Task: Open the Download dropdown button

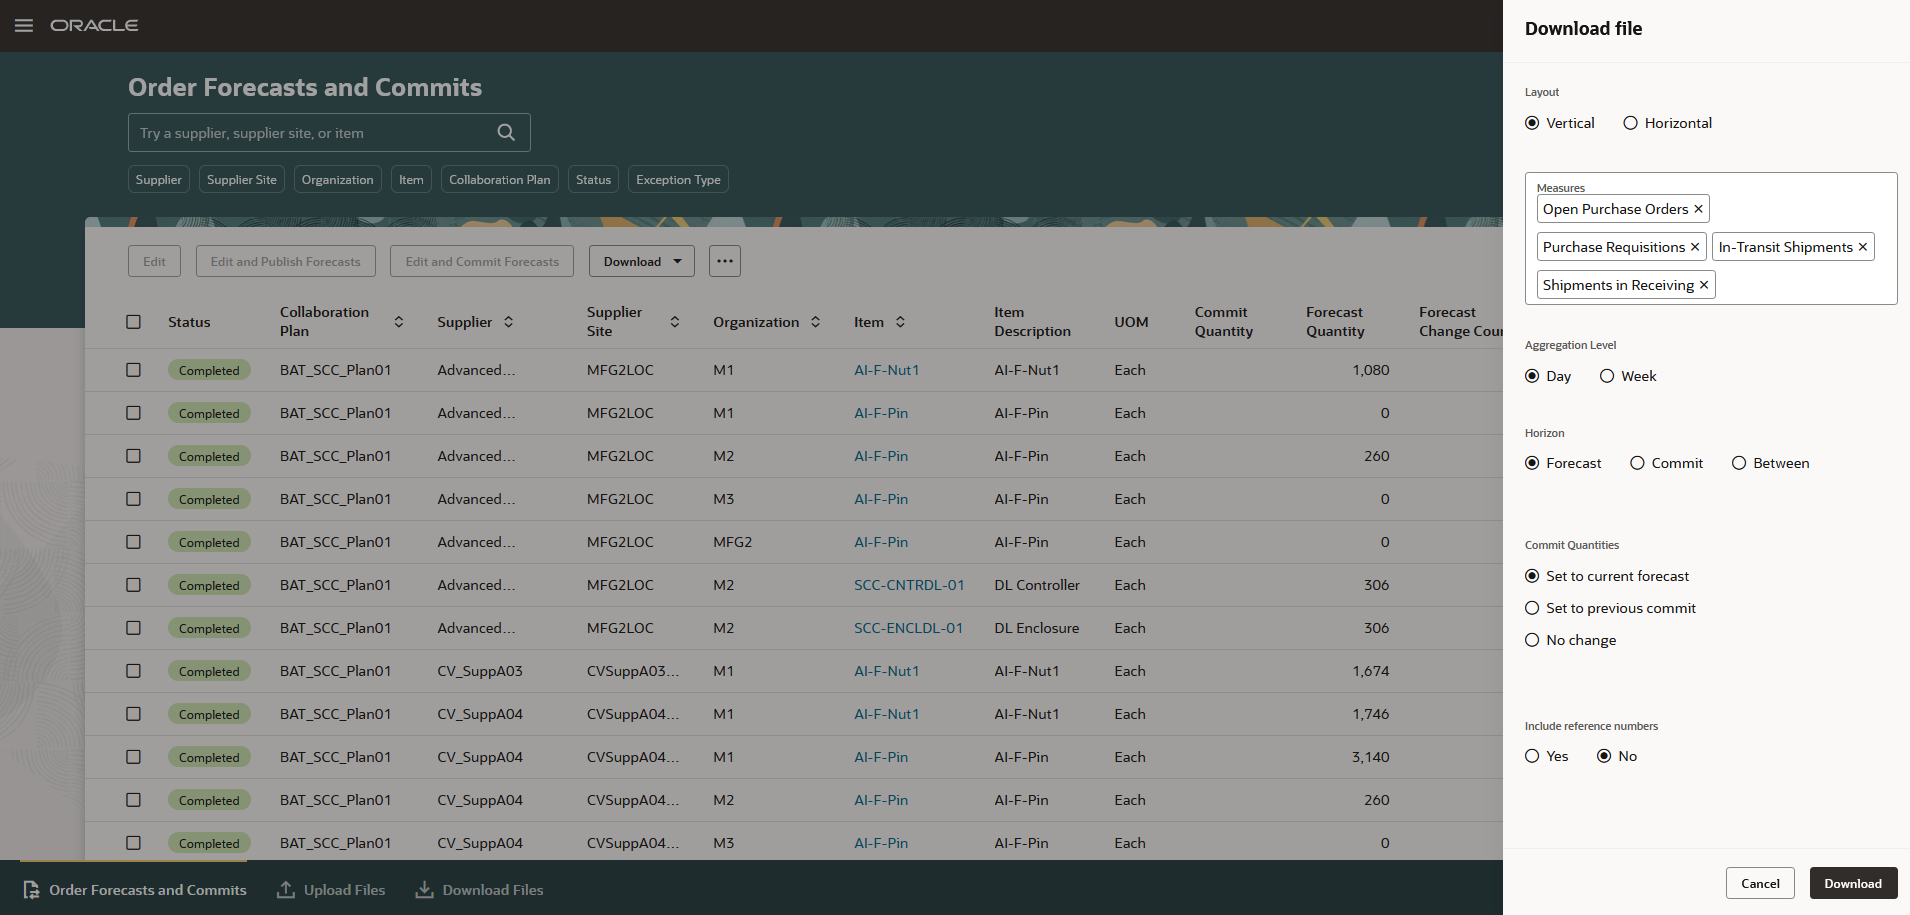Action: [642, 261]
